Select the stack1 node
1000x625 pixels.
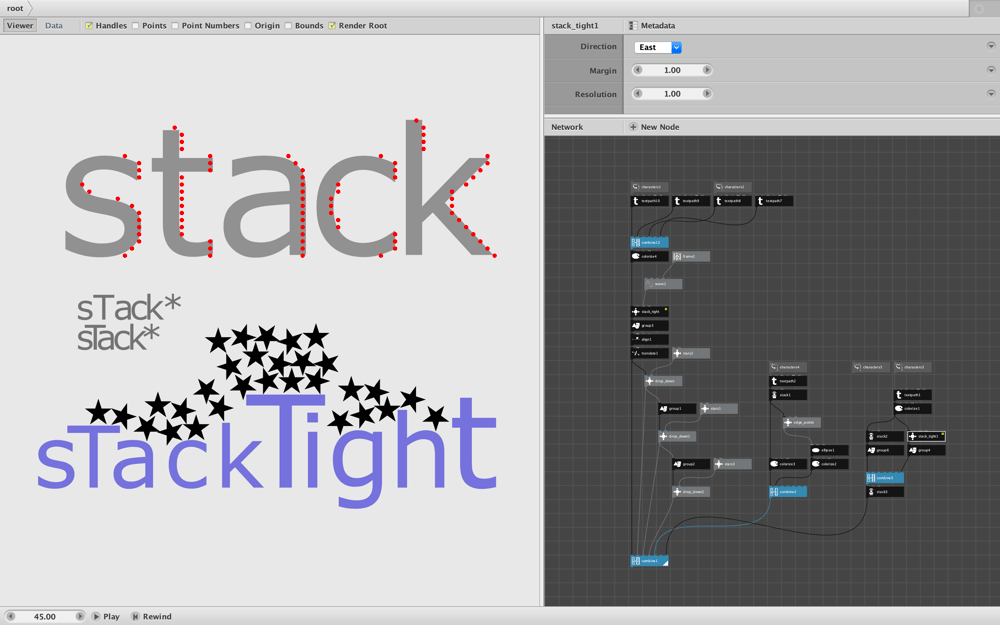click(788, 395)
